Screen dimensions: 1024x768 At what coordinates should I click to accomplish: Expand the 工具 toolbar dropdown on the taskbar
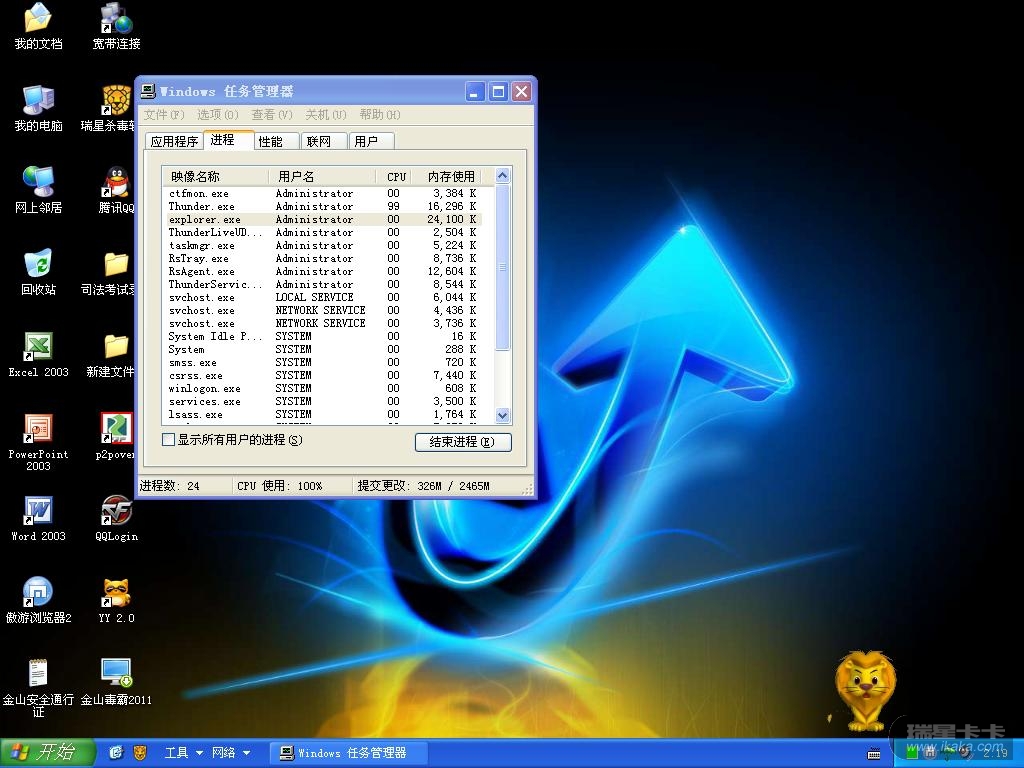coord(199,752)
